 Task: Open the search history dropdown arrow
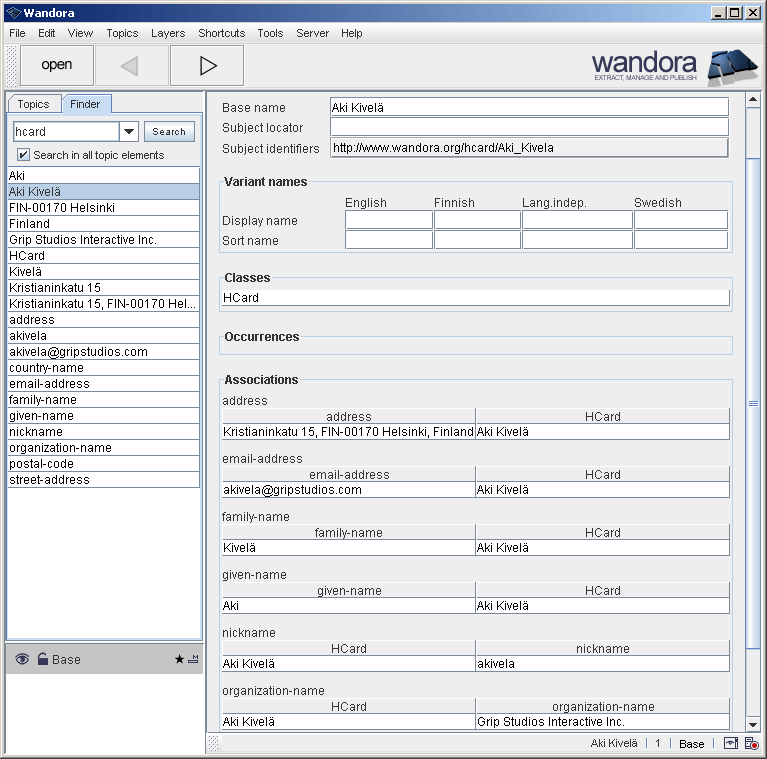click(x=129, y=132)
